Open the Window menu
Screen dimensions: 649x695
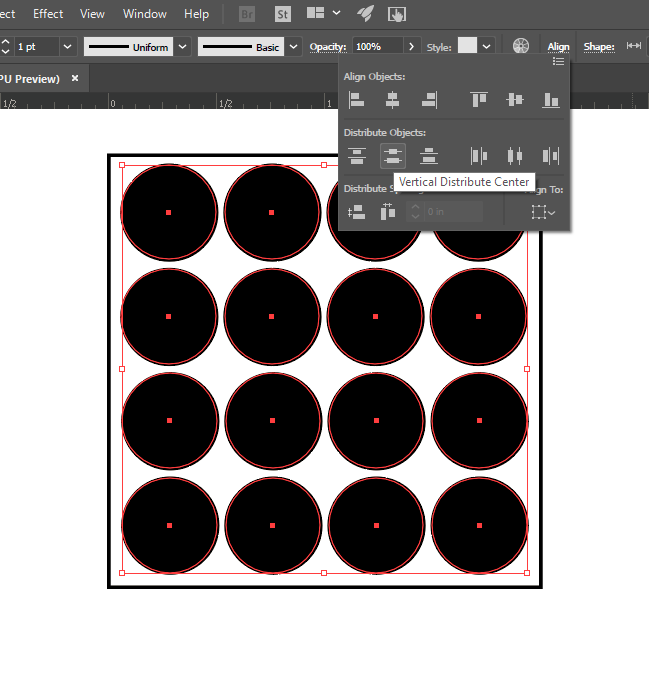click(x=145, y=14)
